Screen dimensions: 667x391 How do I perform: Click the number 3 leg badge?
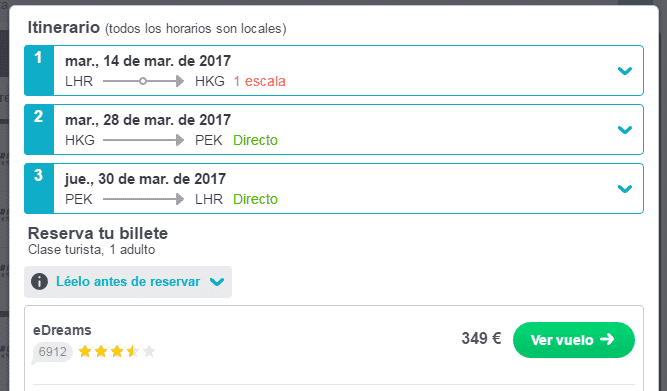tap(39, 188)
